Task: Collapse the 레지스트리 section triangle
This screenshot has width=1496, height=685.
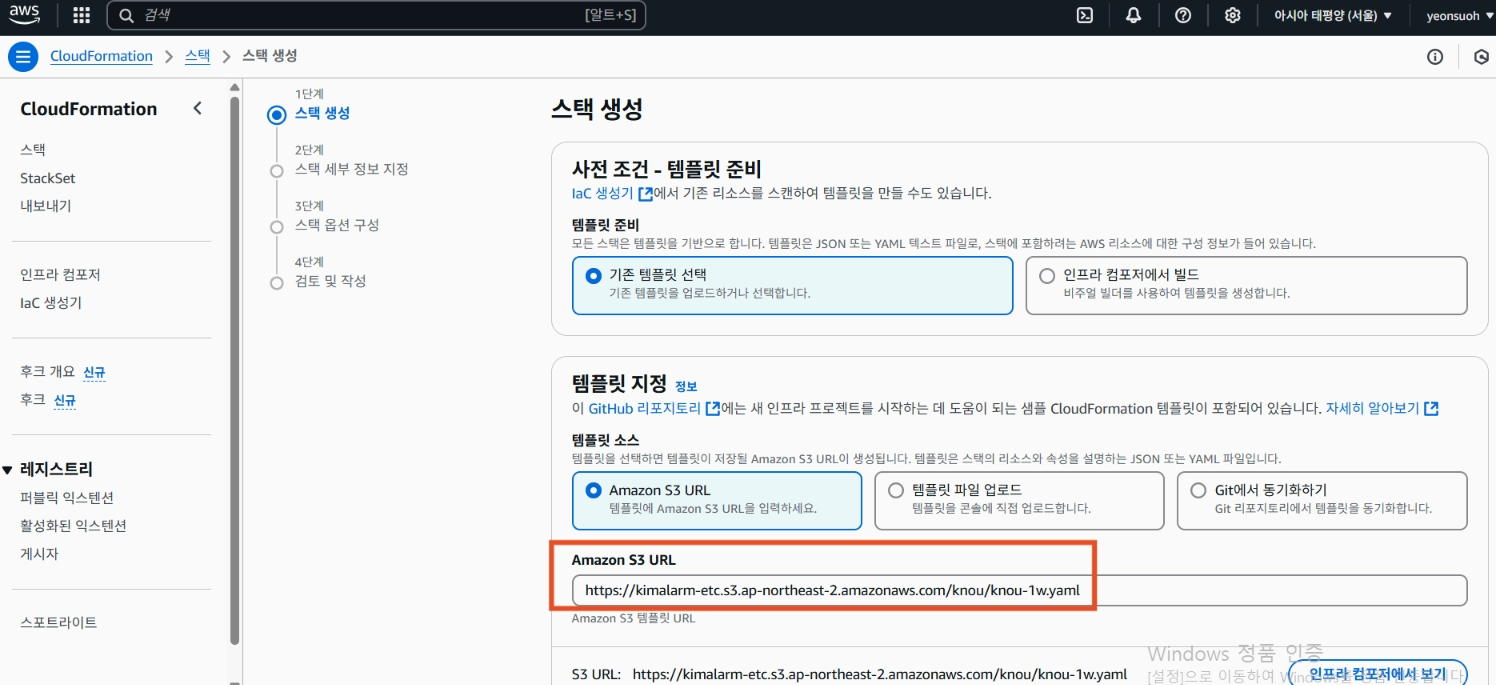Action: 8,469
